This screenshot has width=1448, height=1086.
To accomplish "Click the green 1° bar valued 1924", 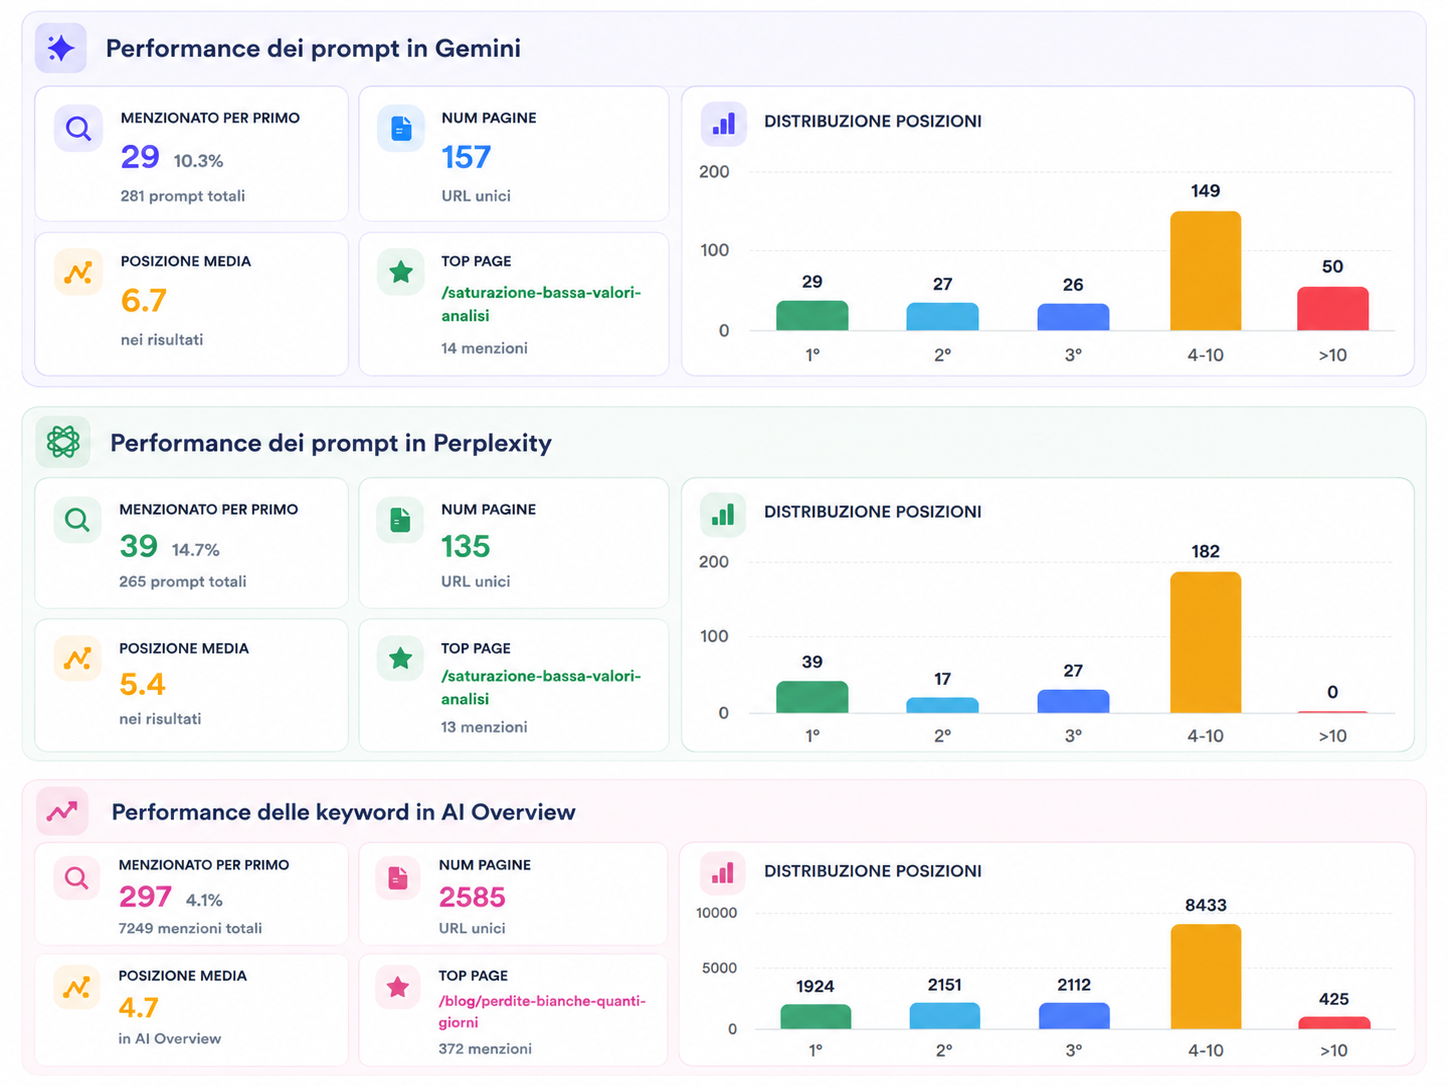I will click(x=815, y=1017).
